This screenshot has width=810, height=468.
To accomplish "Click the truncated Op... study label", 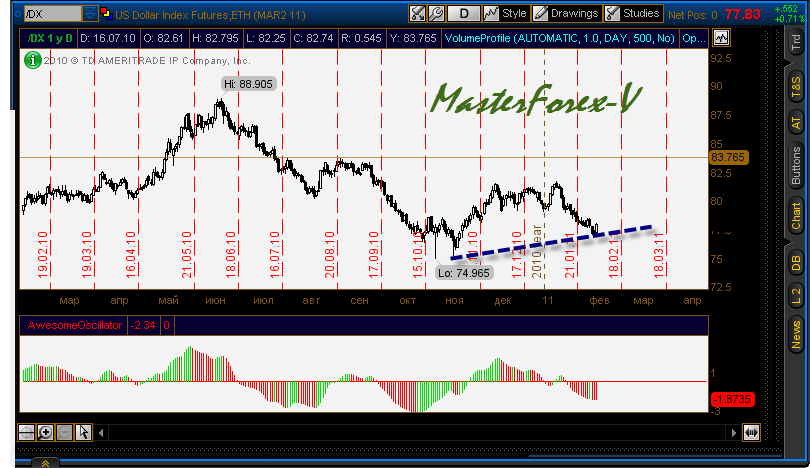I will (693, 38).
